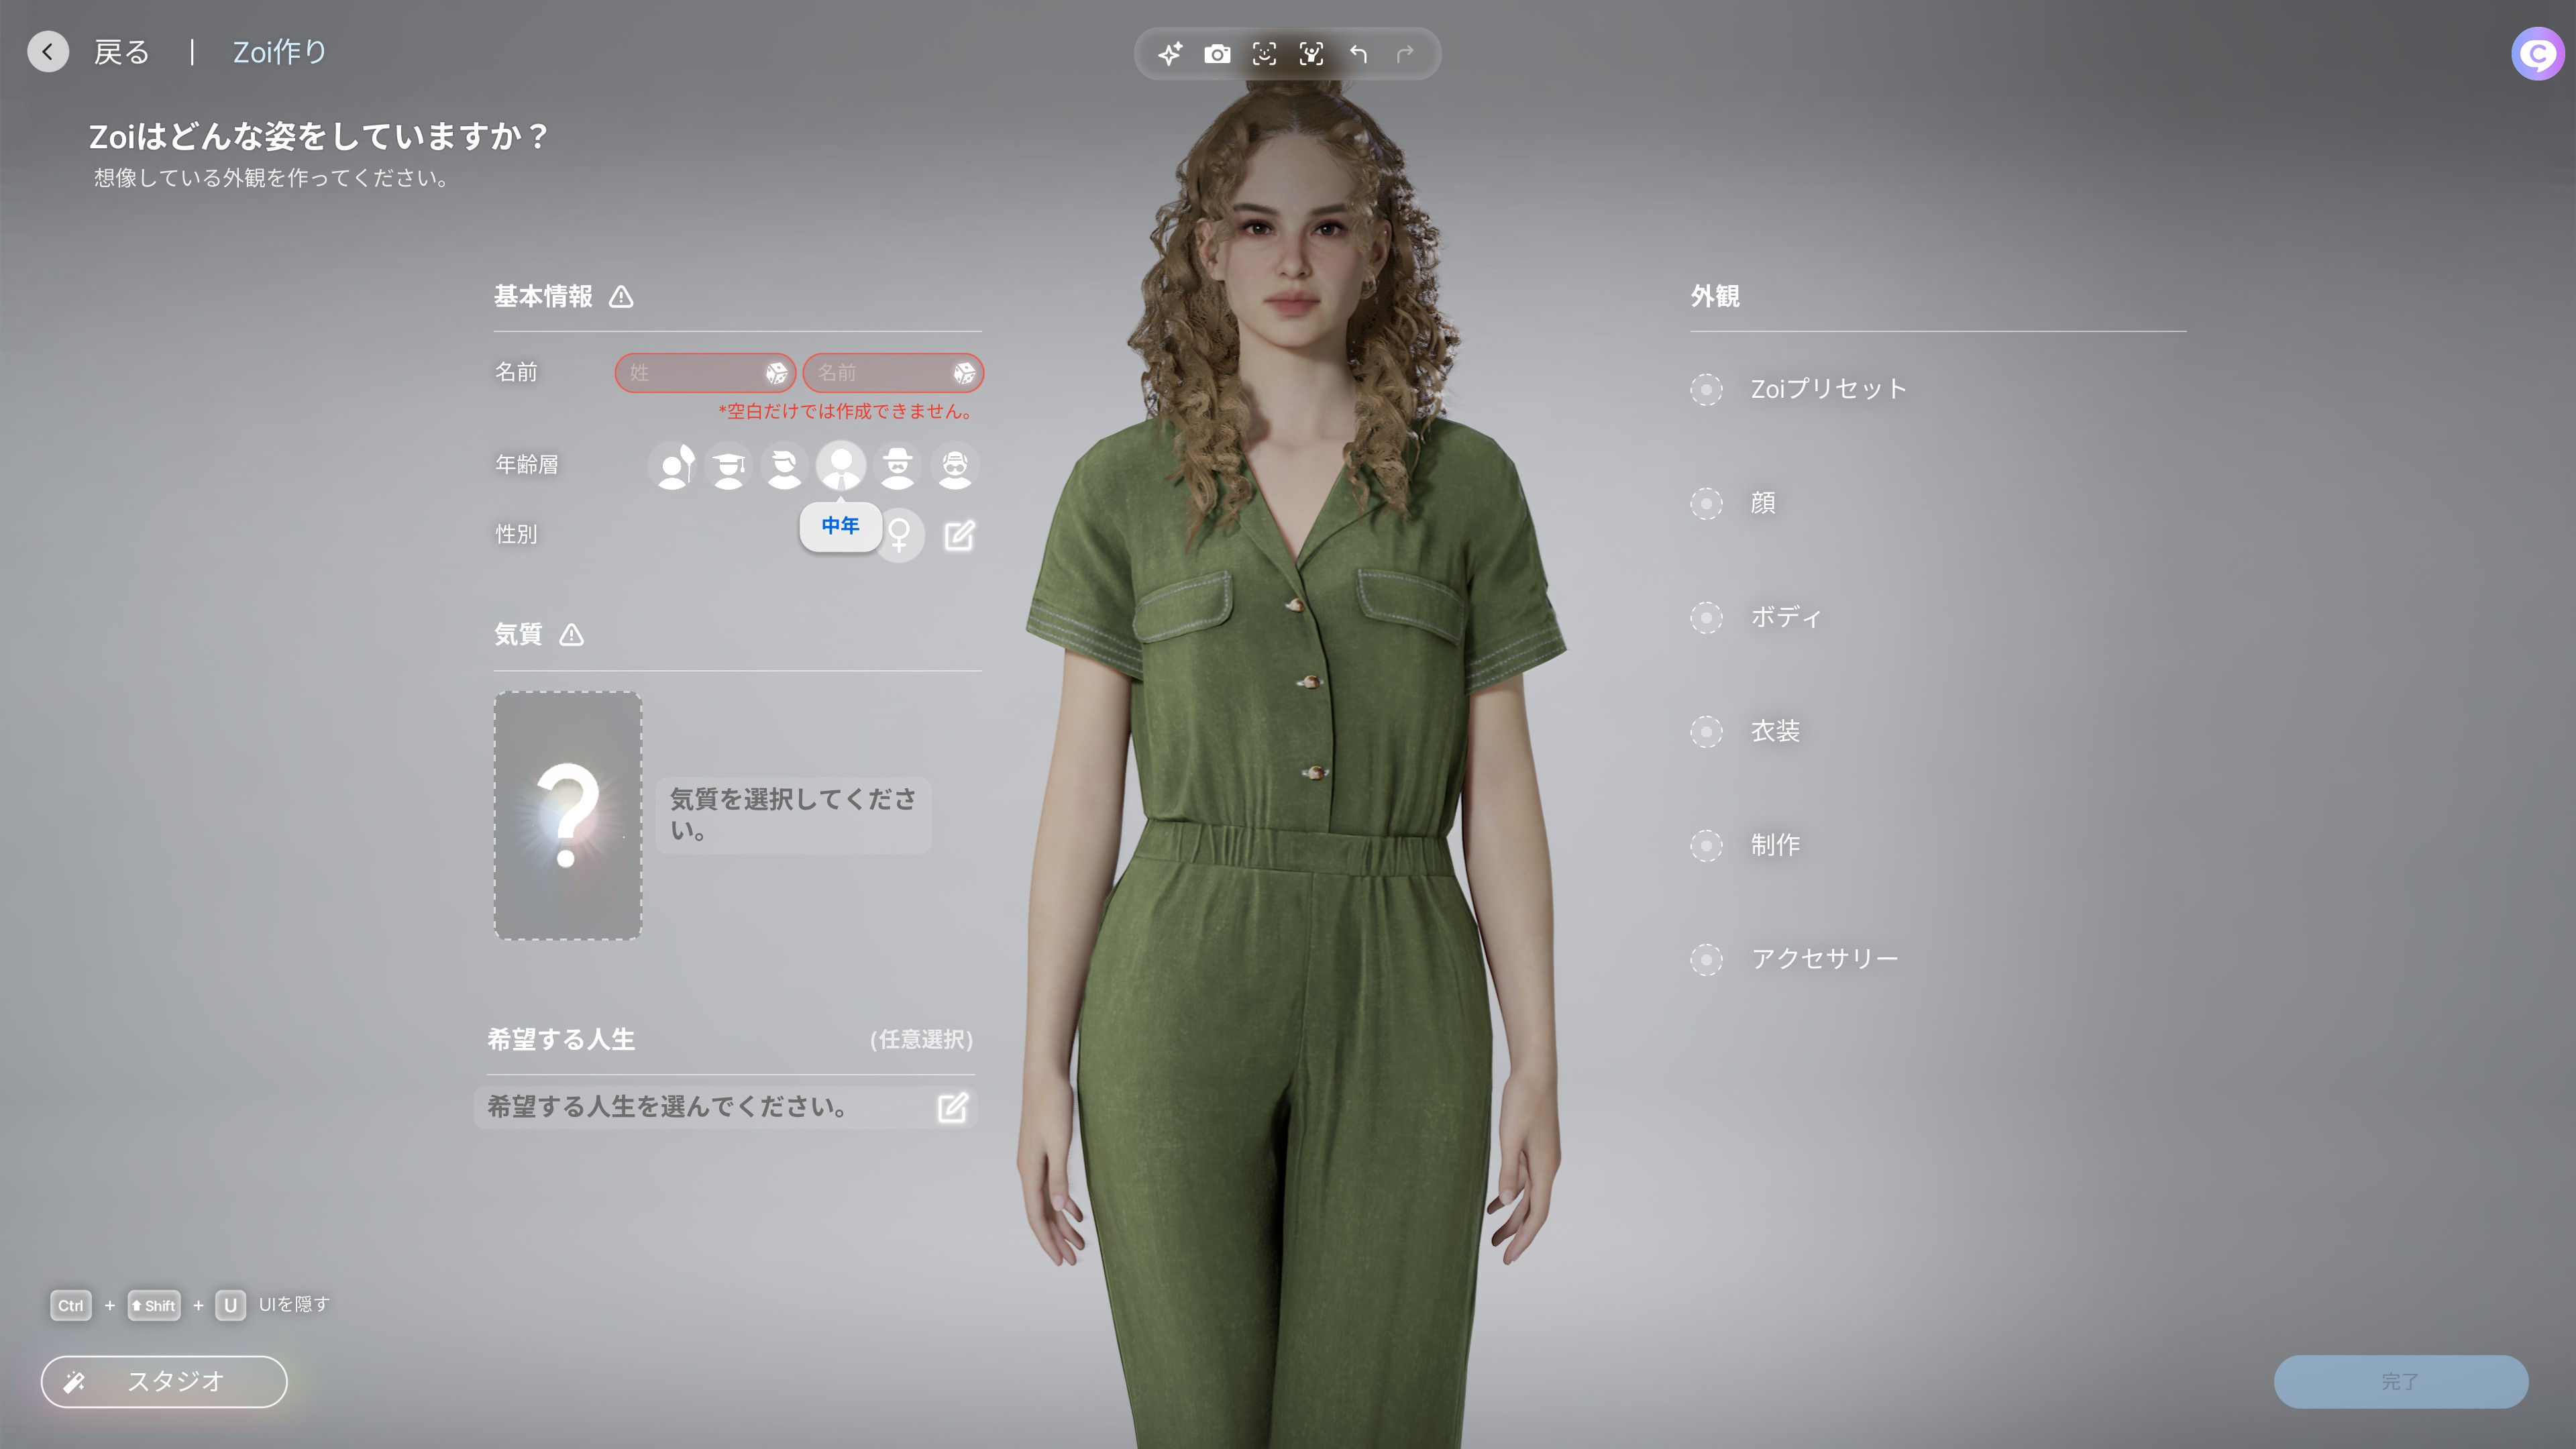Select the elderly age group with glasses
Viewport: 2576px width, 1449px height.
(x=955, y=466)
